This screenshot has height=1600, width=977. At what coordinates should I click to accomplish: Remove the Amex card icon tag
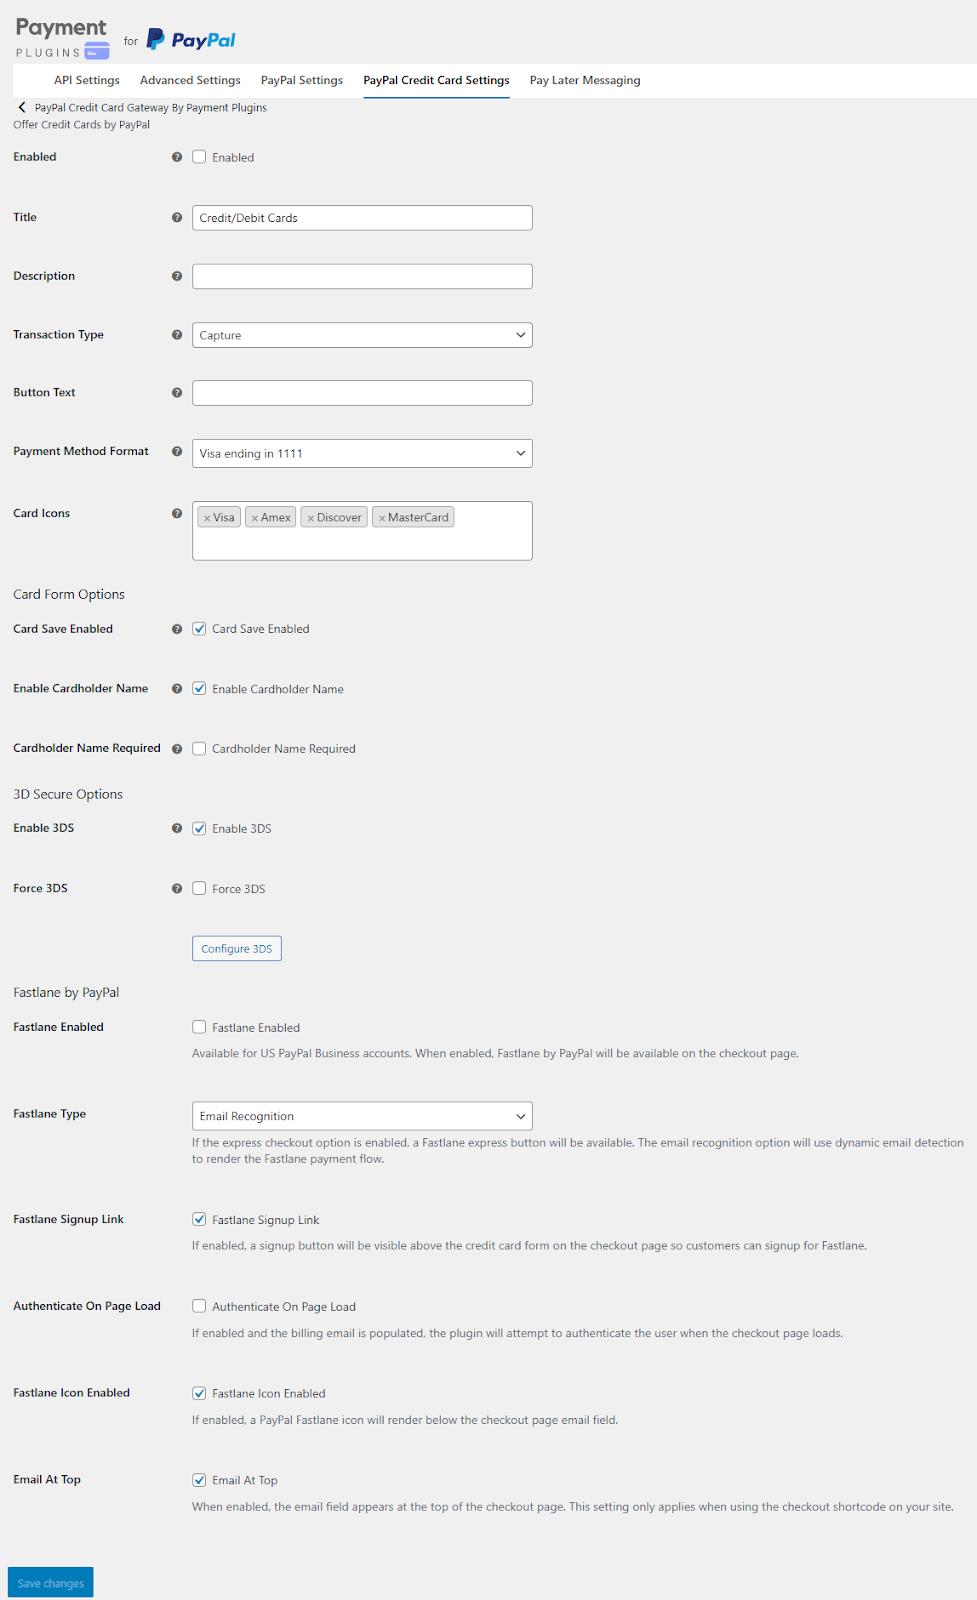[255, 518]
